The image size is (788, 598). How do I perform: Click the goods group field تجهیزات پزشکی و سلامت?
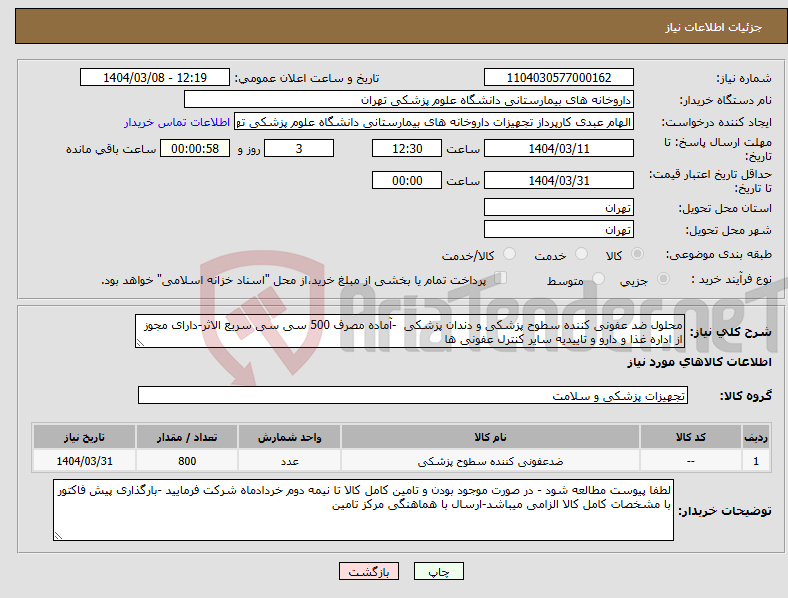coord(413,395)
